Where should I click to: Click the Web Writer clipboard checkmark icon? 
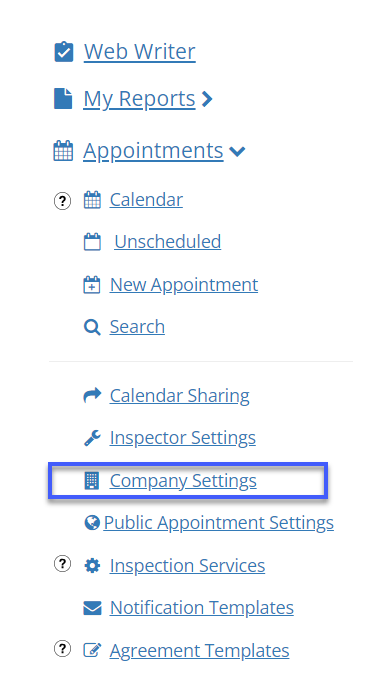63,52
